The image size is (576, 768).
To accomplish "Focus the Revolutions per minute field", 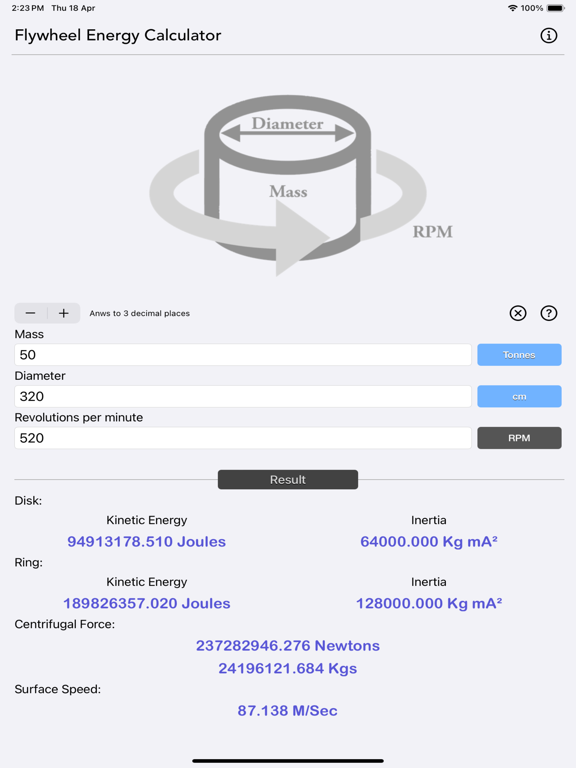I will pos(243,438).
